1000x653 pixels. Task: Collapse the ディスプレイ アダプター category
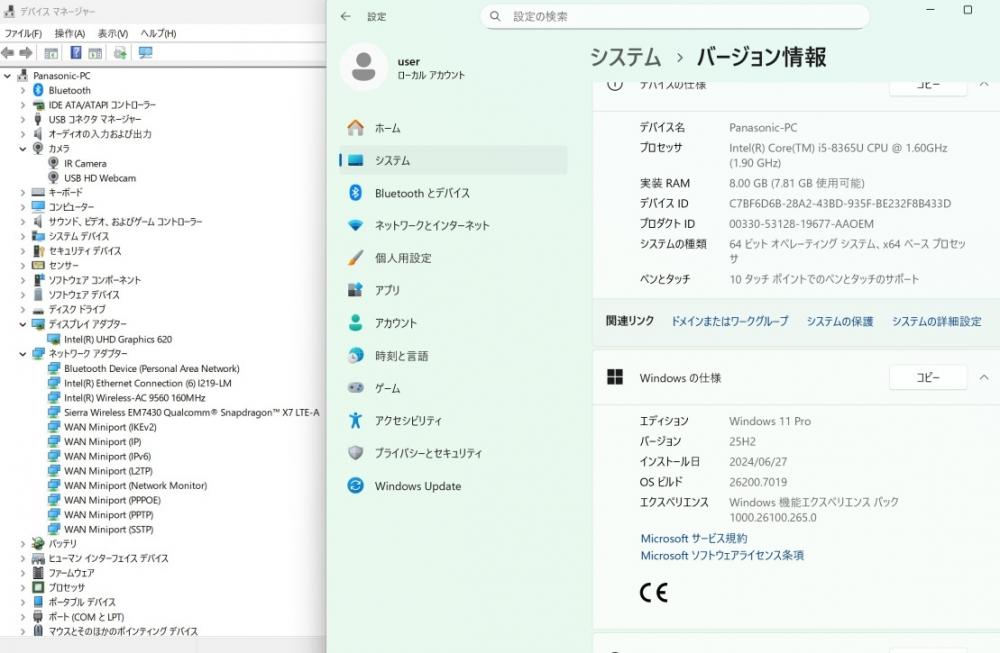coord(23,325)
